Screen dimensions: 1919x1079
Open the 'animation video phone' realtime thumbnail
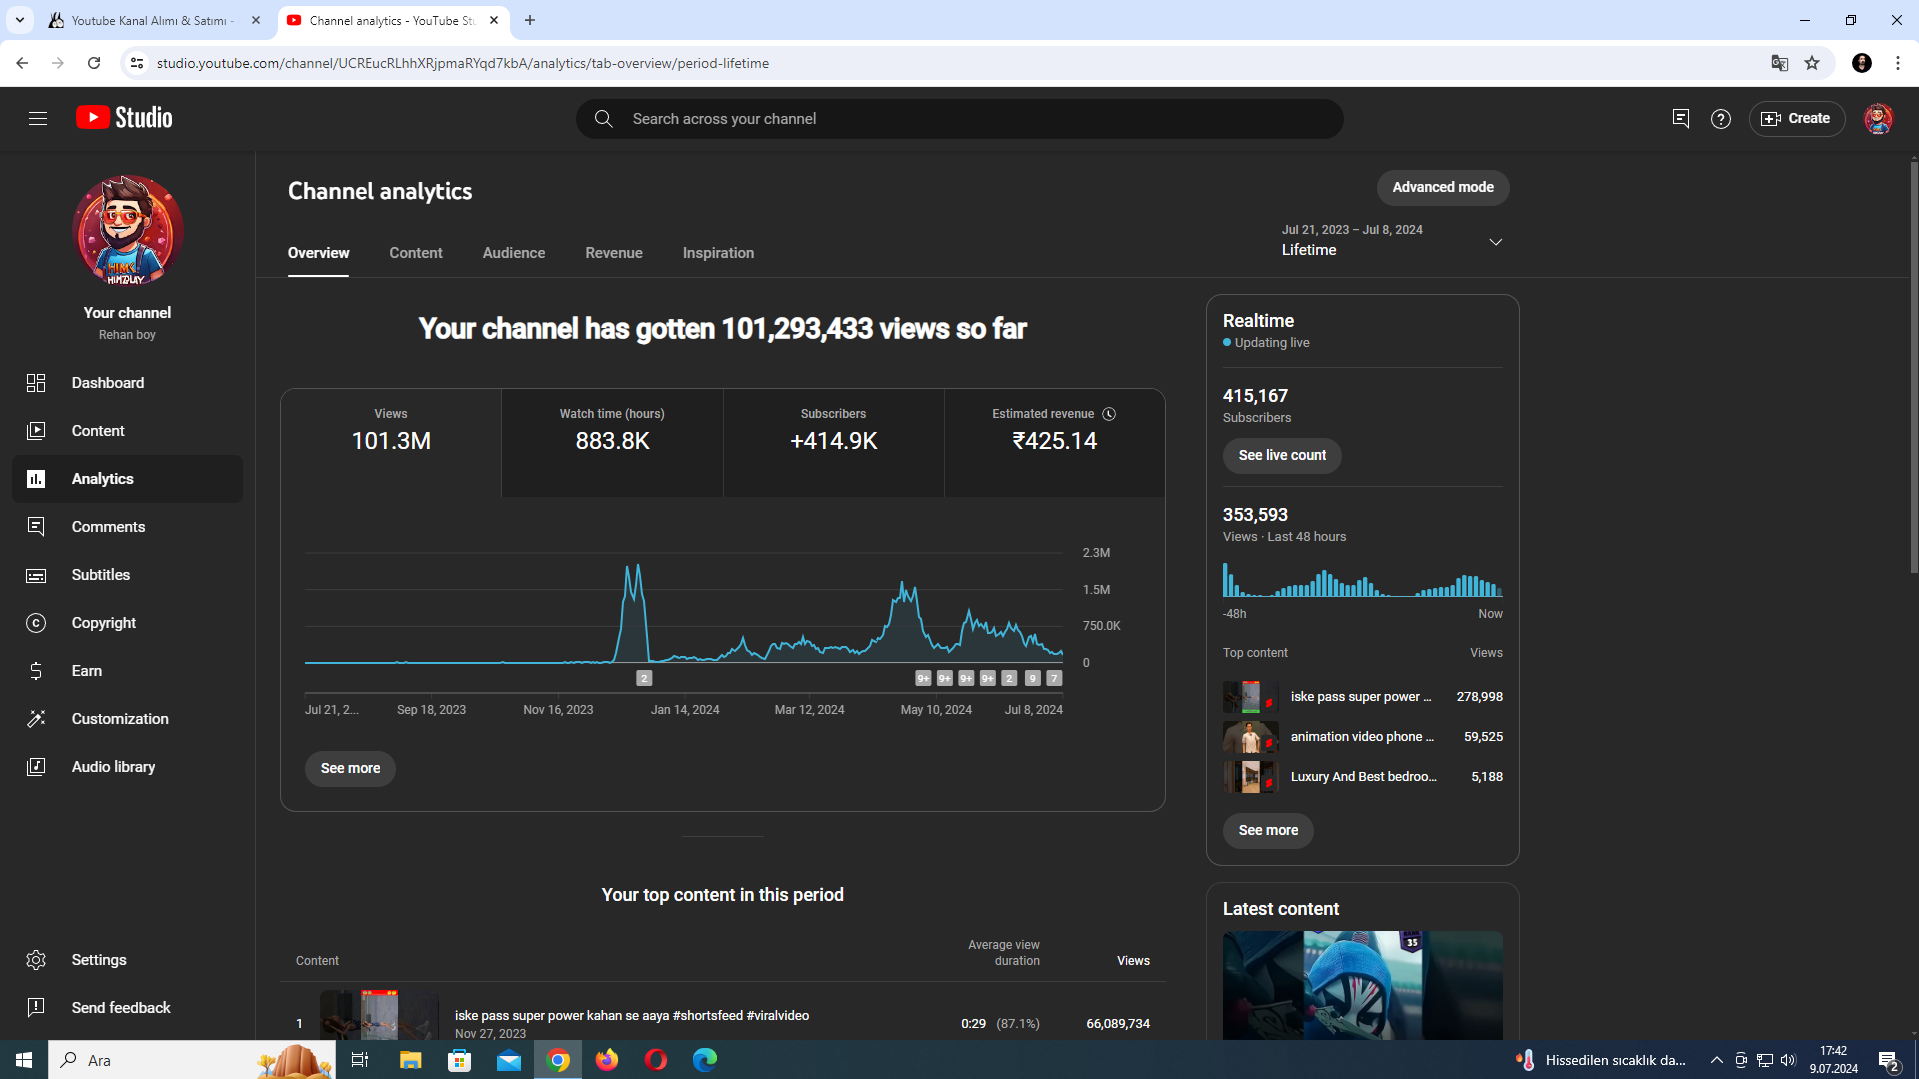(x=1250, y=737)
